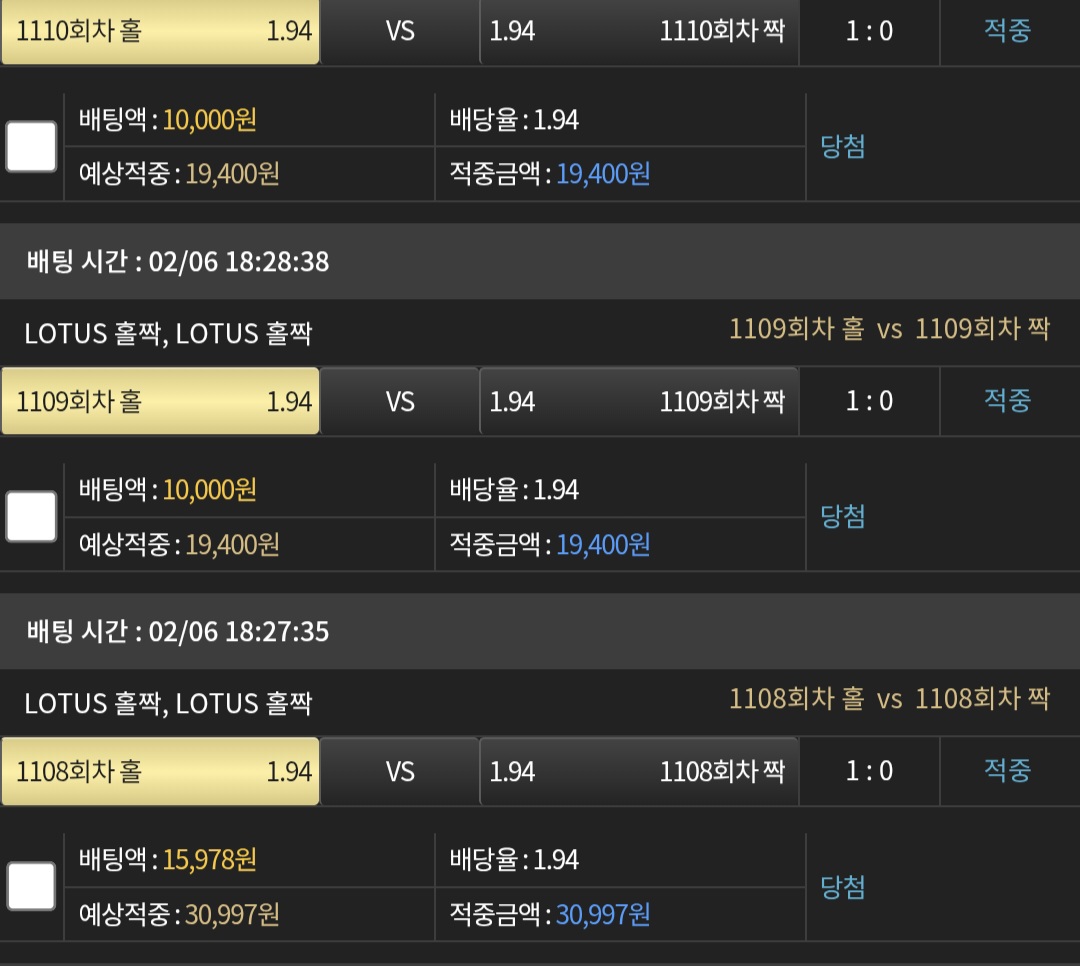
Task: Click the 1109회차 홀 vs 1109회차 짝 title
Action: tap(889, 329)
